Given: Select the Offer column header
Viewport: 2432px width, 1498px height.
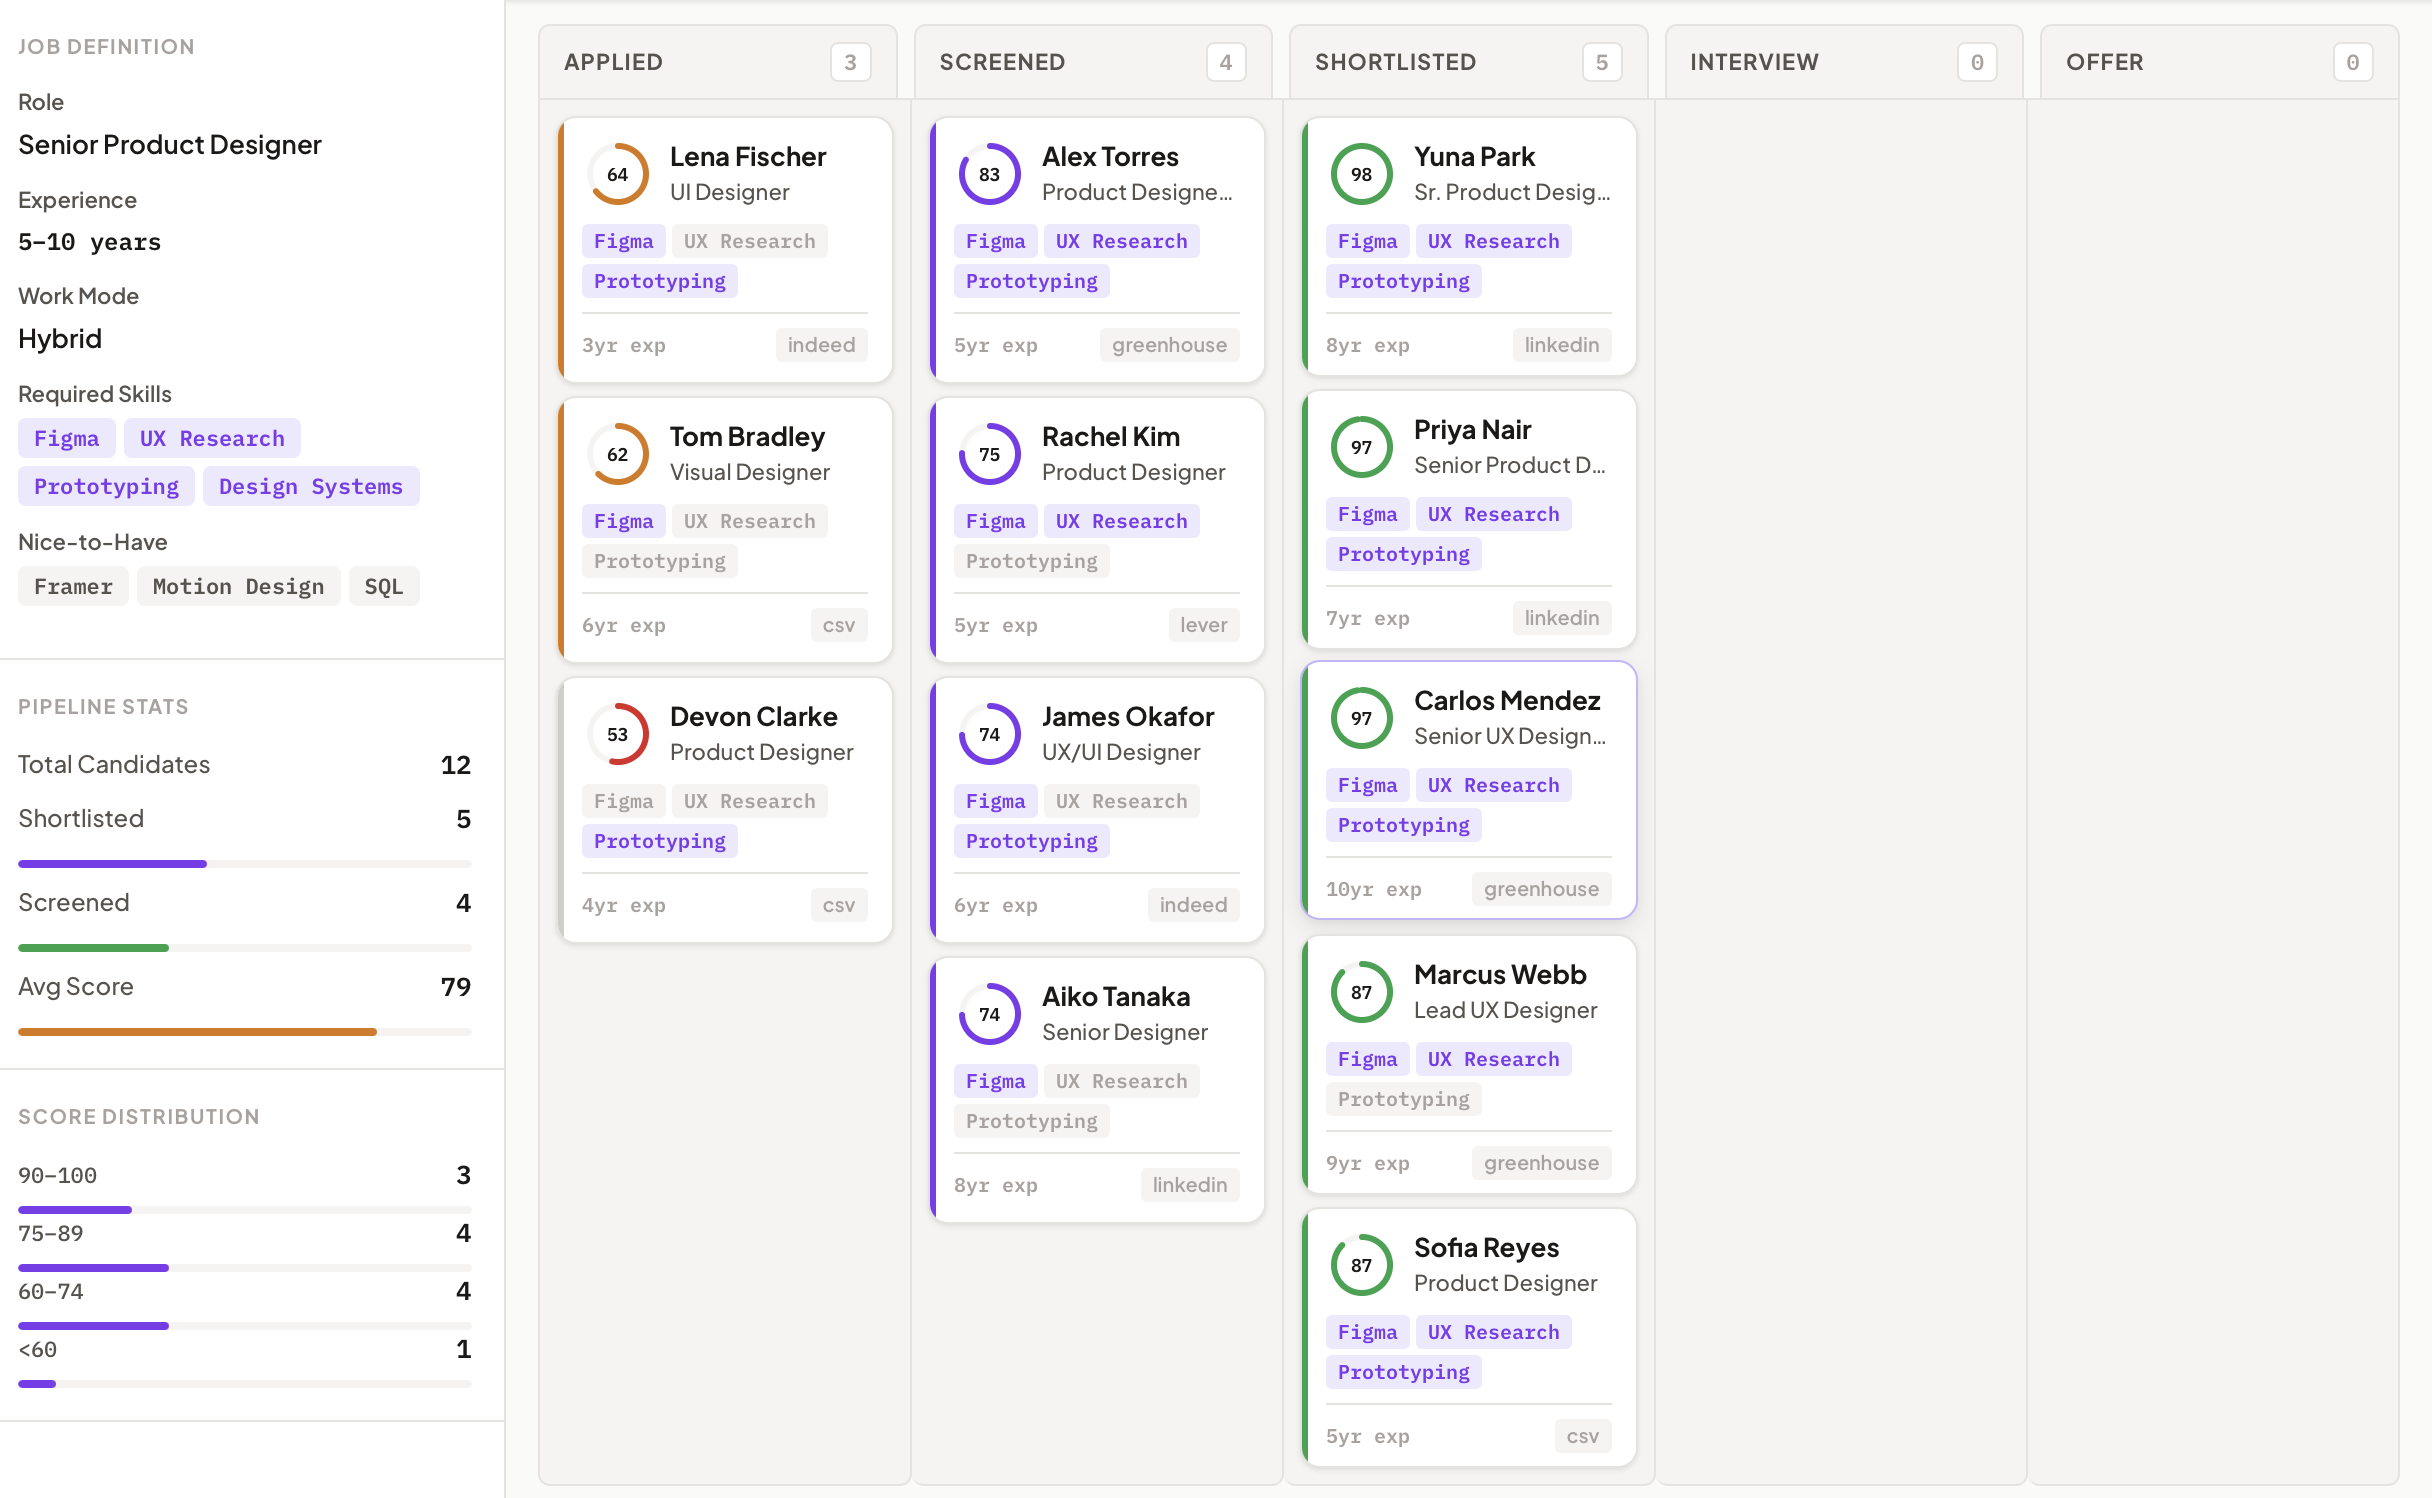Looking at the screenshot, I should (2104, 62).
